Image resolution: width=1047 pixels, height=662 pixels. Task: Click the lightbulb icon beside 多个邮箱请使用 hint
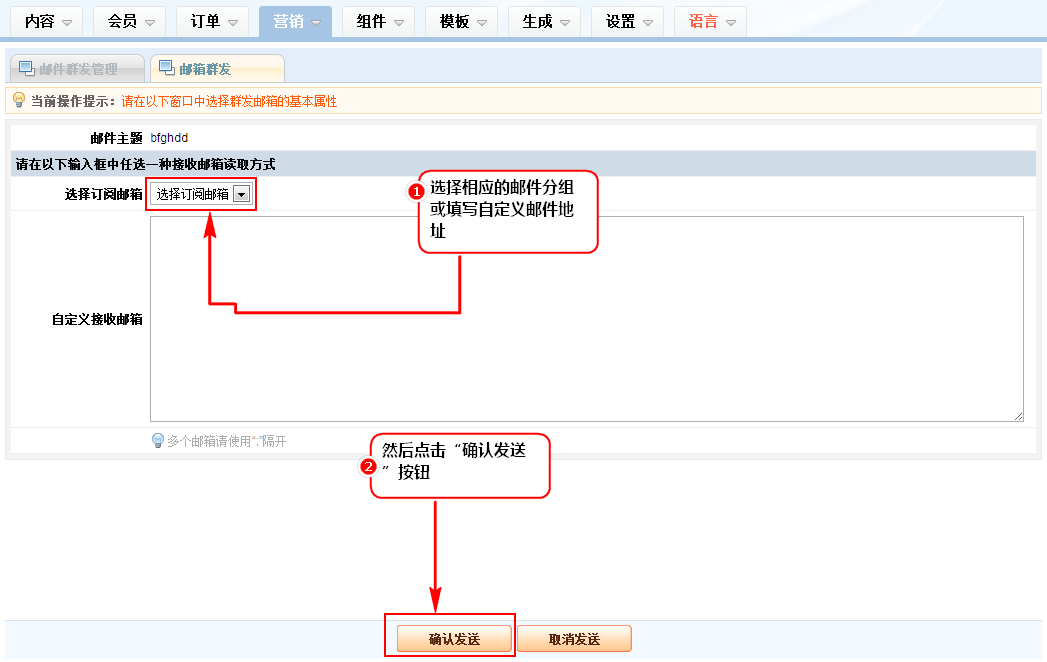tap(157, 440)
